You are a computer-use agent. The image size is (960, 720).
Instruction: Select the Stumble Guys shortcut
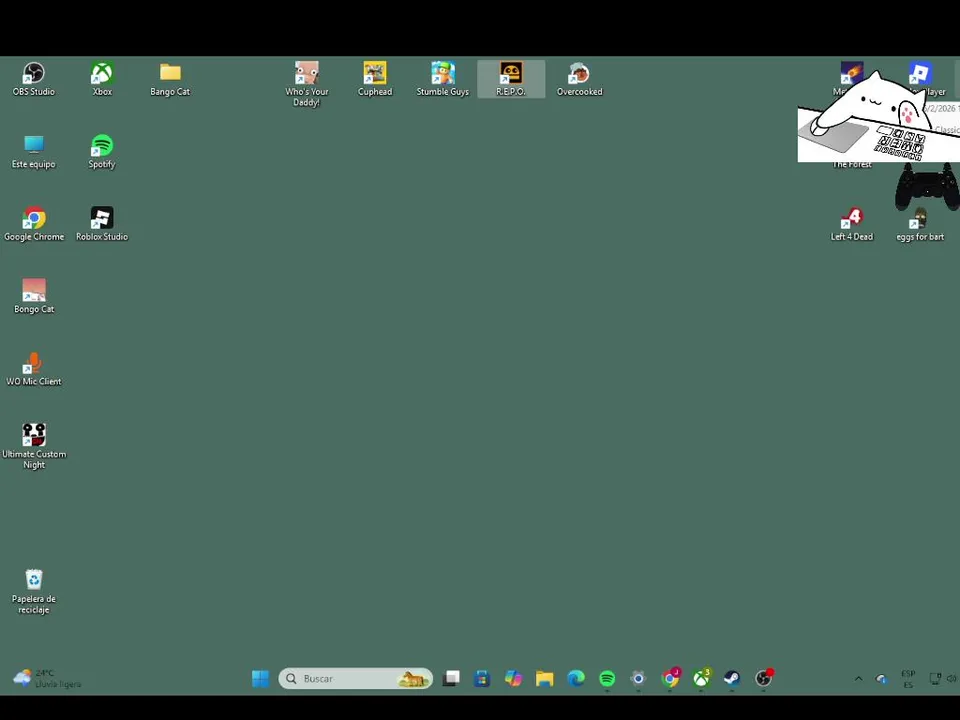point(443,80)
